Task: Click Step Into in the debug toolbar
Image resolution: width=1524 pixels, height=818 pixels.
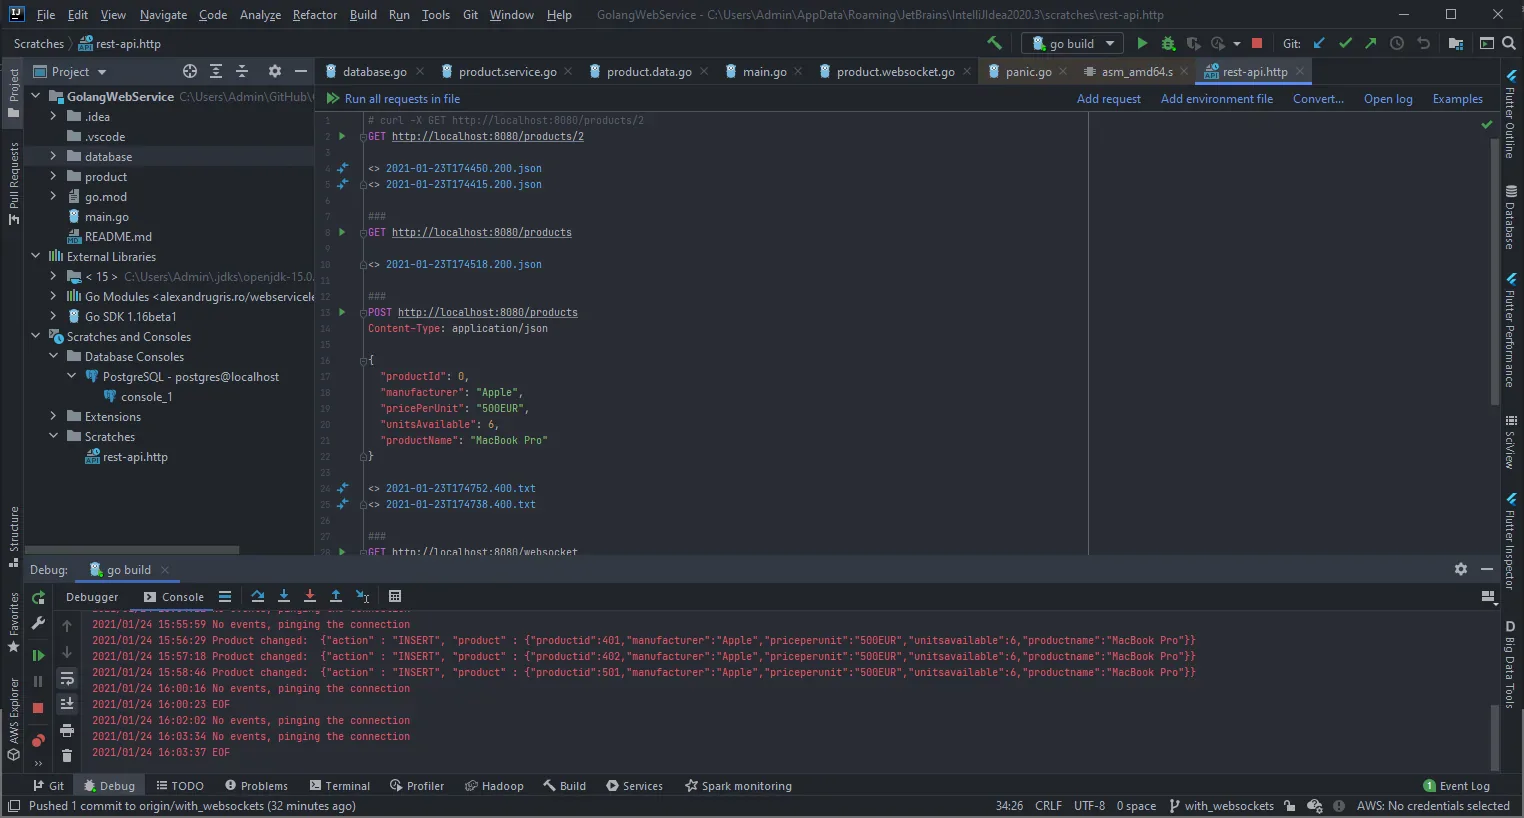Action: click(x=284, y=596)
